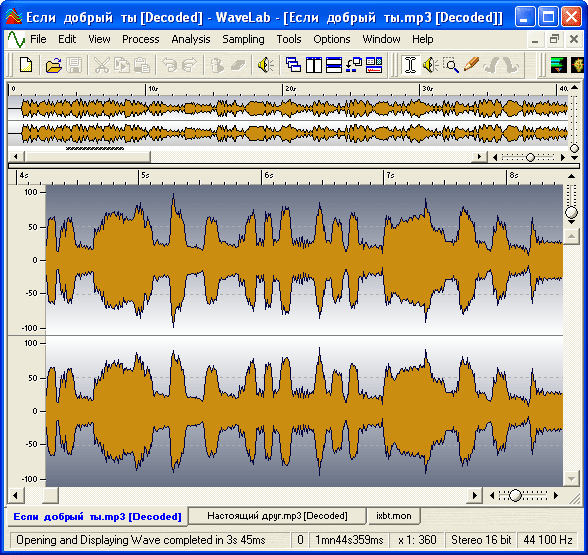
Task: Click the Stereo 16 bit status field
Action: coord(481,540)
